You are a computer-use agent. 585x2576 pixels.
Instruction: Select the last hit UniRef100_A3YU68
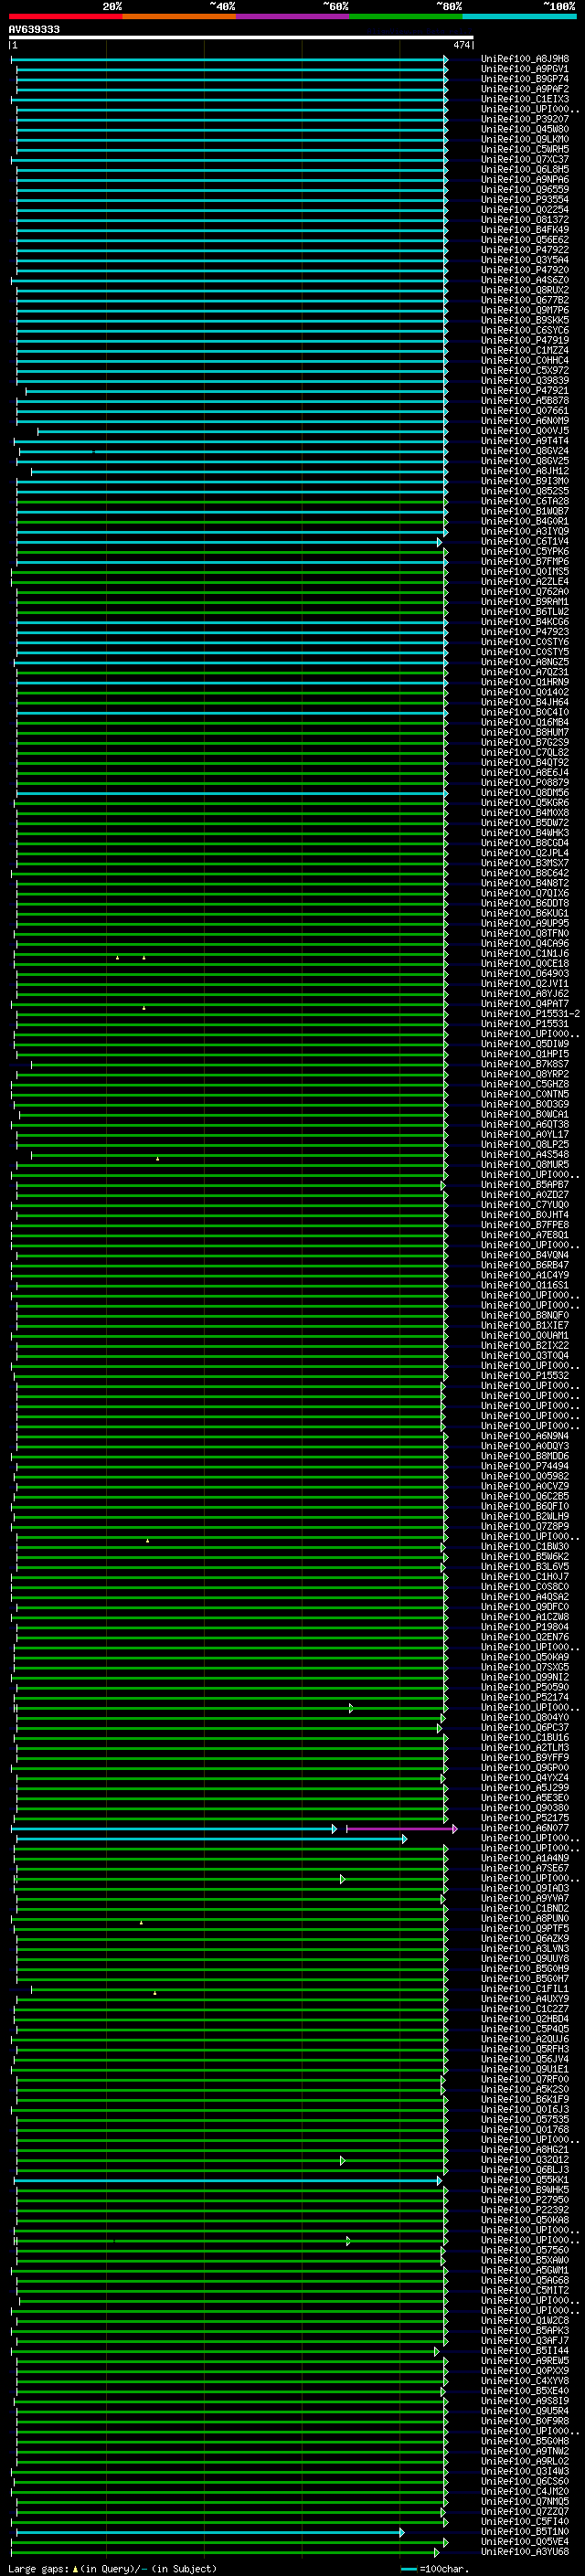525,2552
